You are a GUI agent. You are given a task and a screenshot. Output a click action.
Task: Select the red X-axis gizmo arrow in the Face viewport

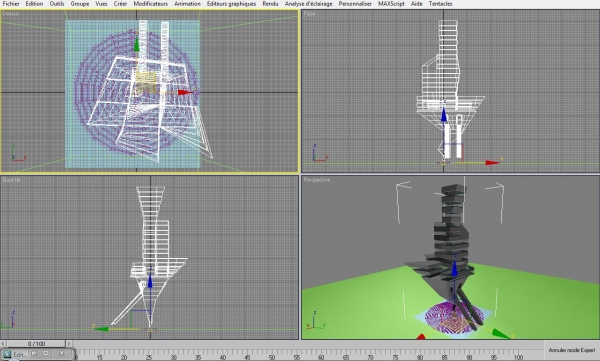tap(493, 163)
